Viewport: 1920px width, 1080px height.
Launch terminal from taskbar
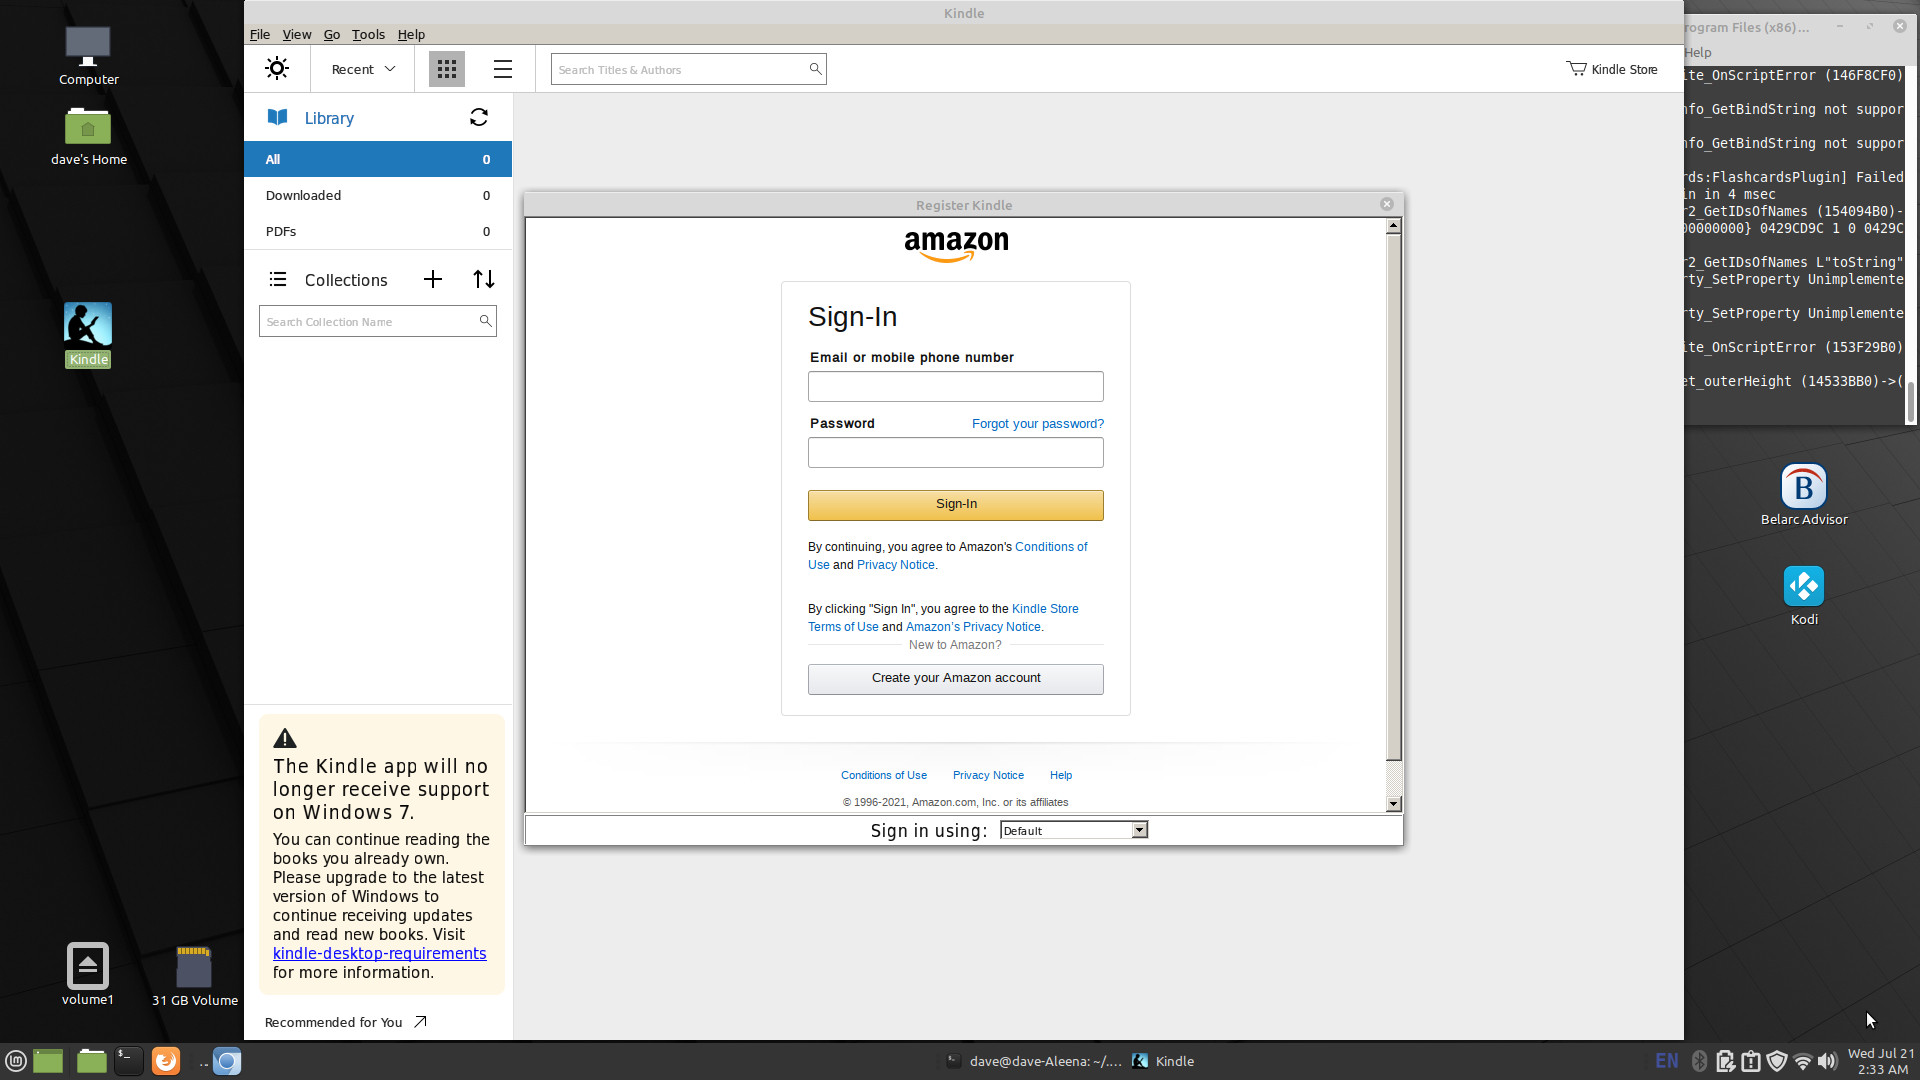(x=128, y=1061)
